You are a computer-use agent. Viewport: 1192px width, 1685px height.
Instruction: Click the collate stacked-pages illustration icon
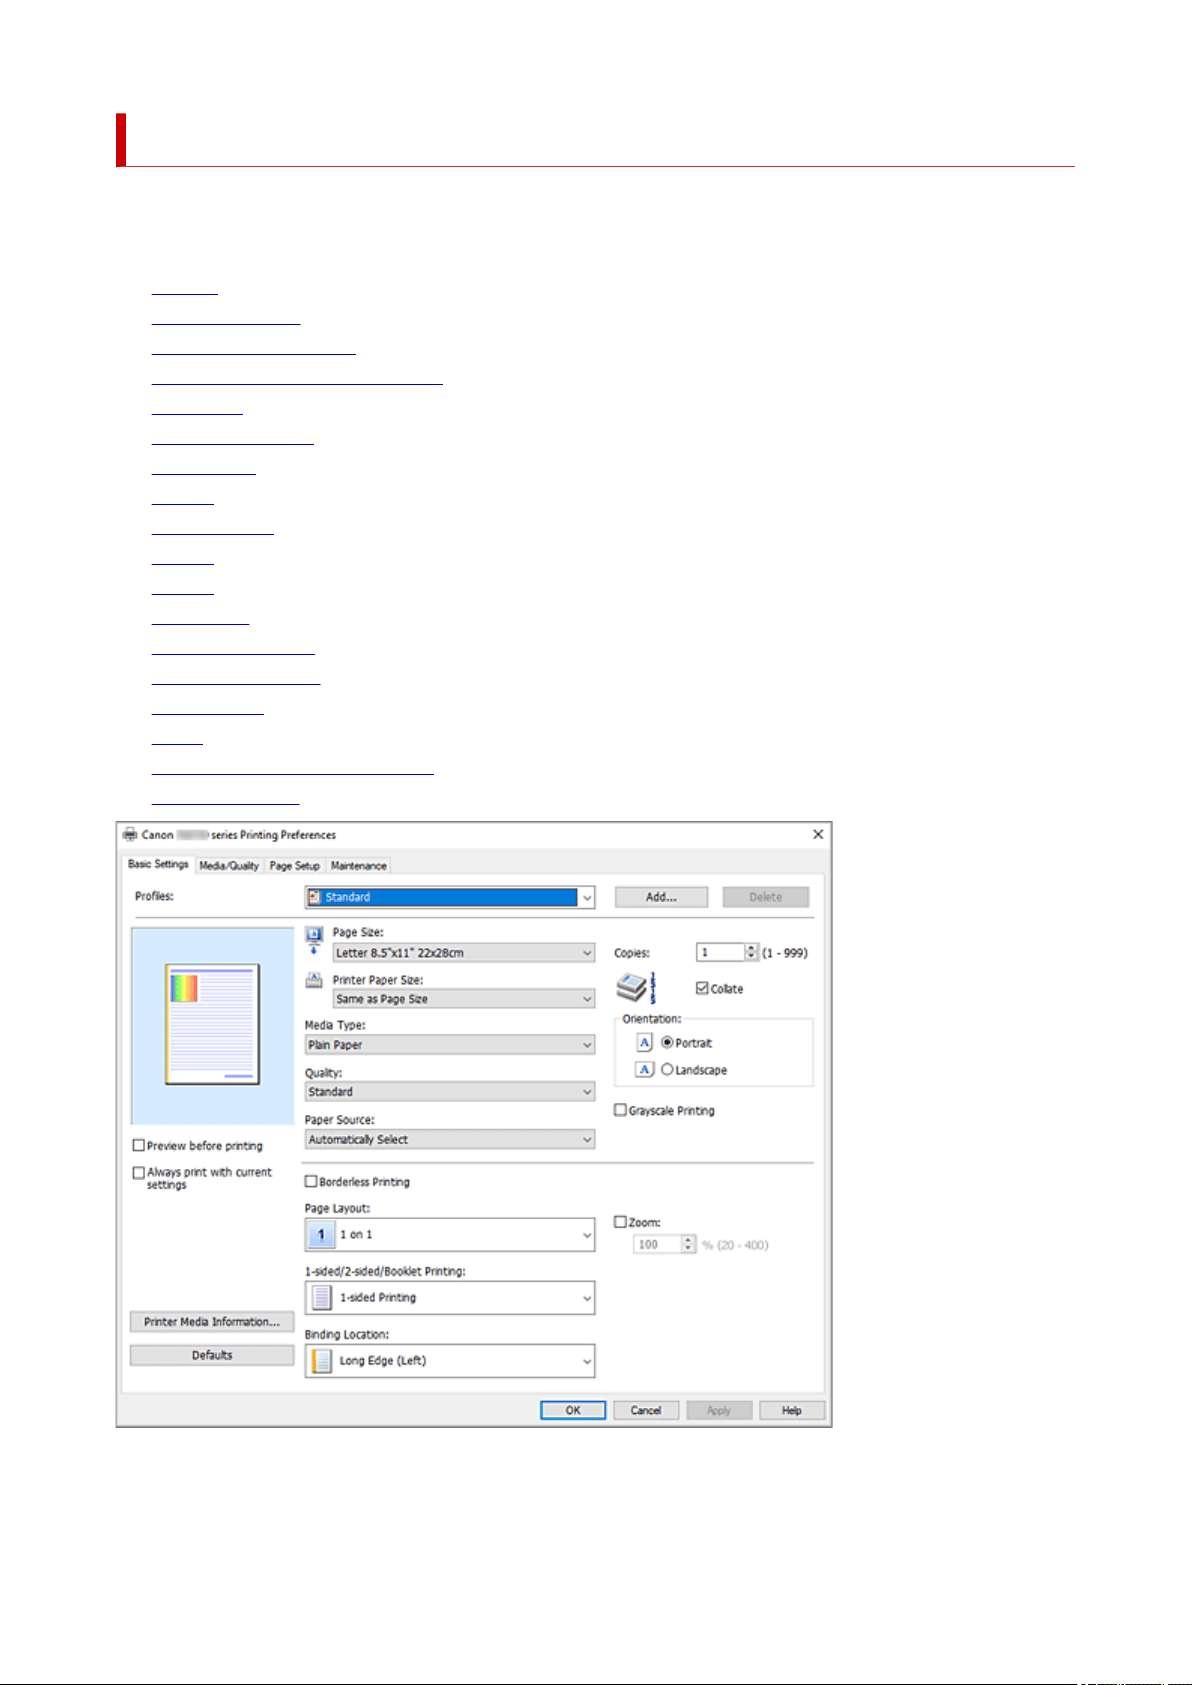(x=636, y=987)
